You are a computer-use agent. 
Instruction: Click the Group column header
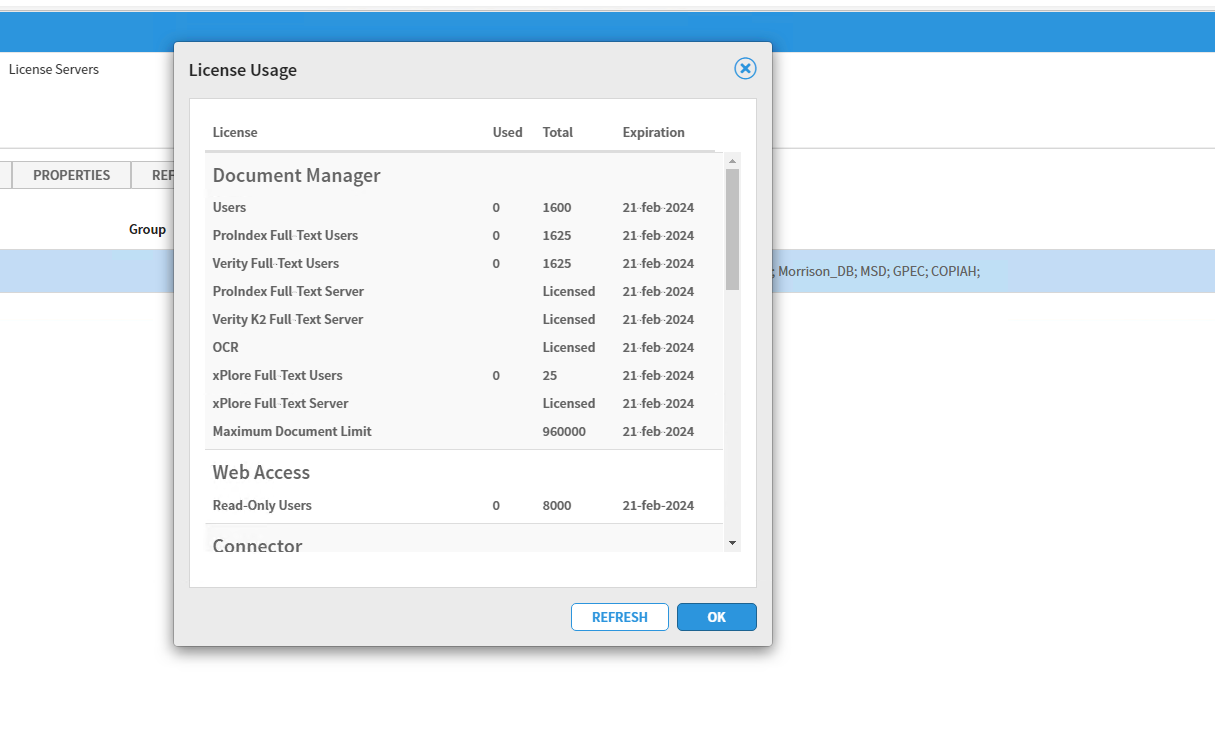click(x=147, y=229)
